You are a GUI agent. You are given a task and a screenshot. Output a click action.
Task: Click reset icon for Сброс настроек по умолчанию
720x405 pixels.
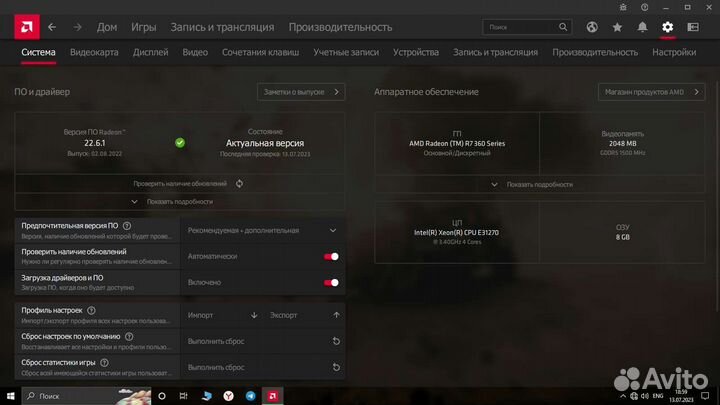[336, 341]
